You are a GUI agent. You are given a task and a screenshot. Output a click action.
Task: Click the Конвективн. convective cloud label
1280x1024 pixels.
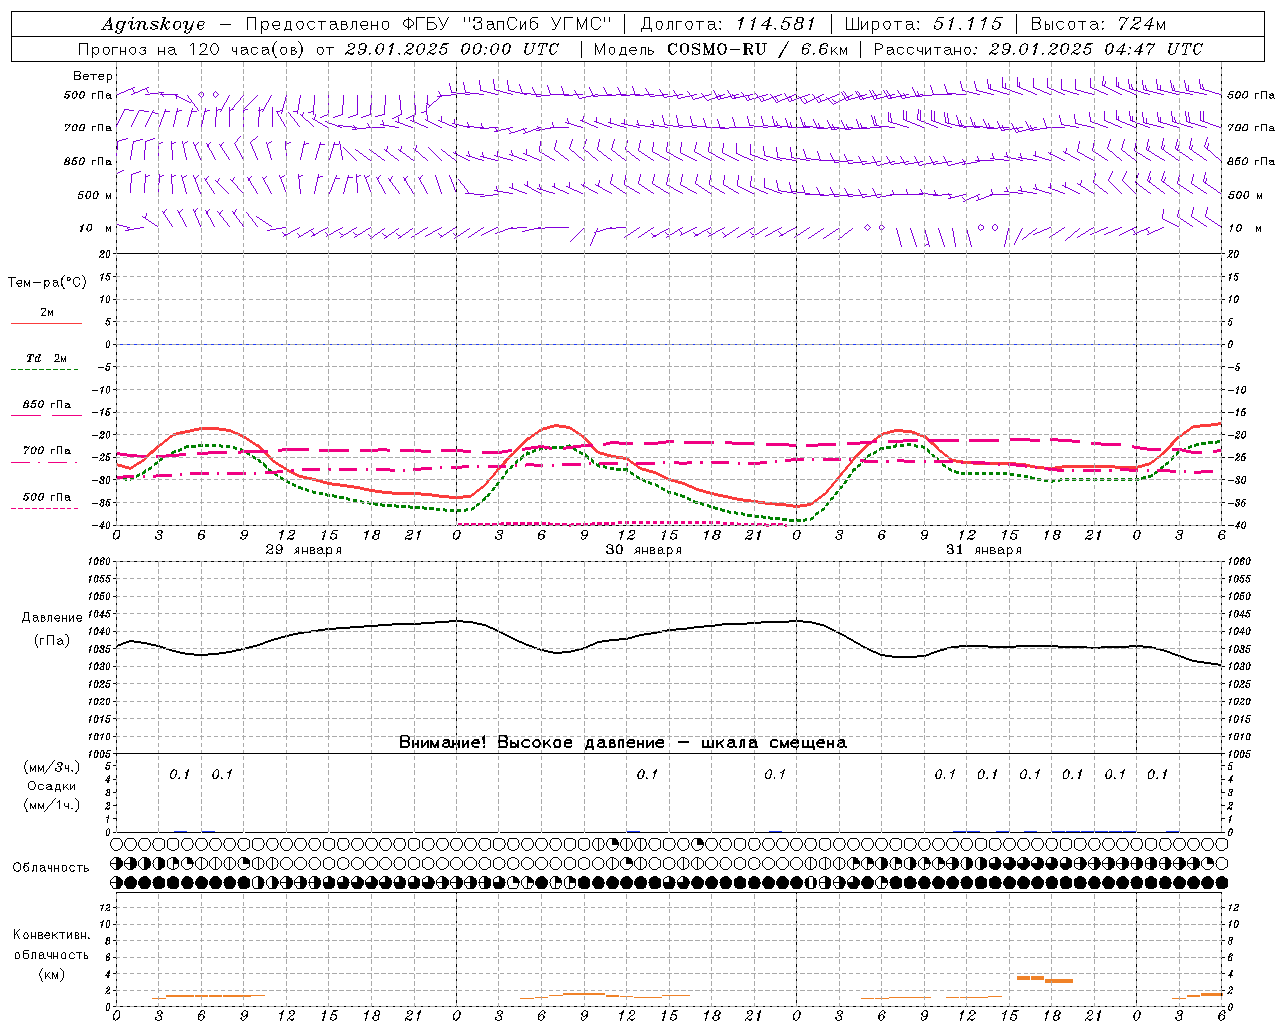pyautogui.click(x=51, y=935)
